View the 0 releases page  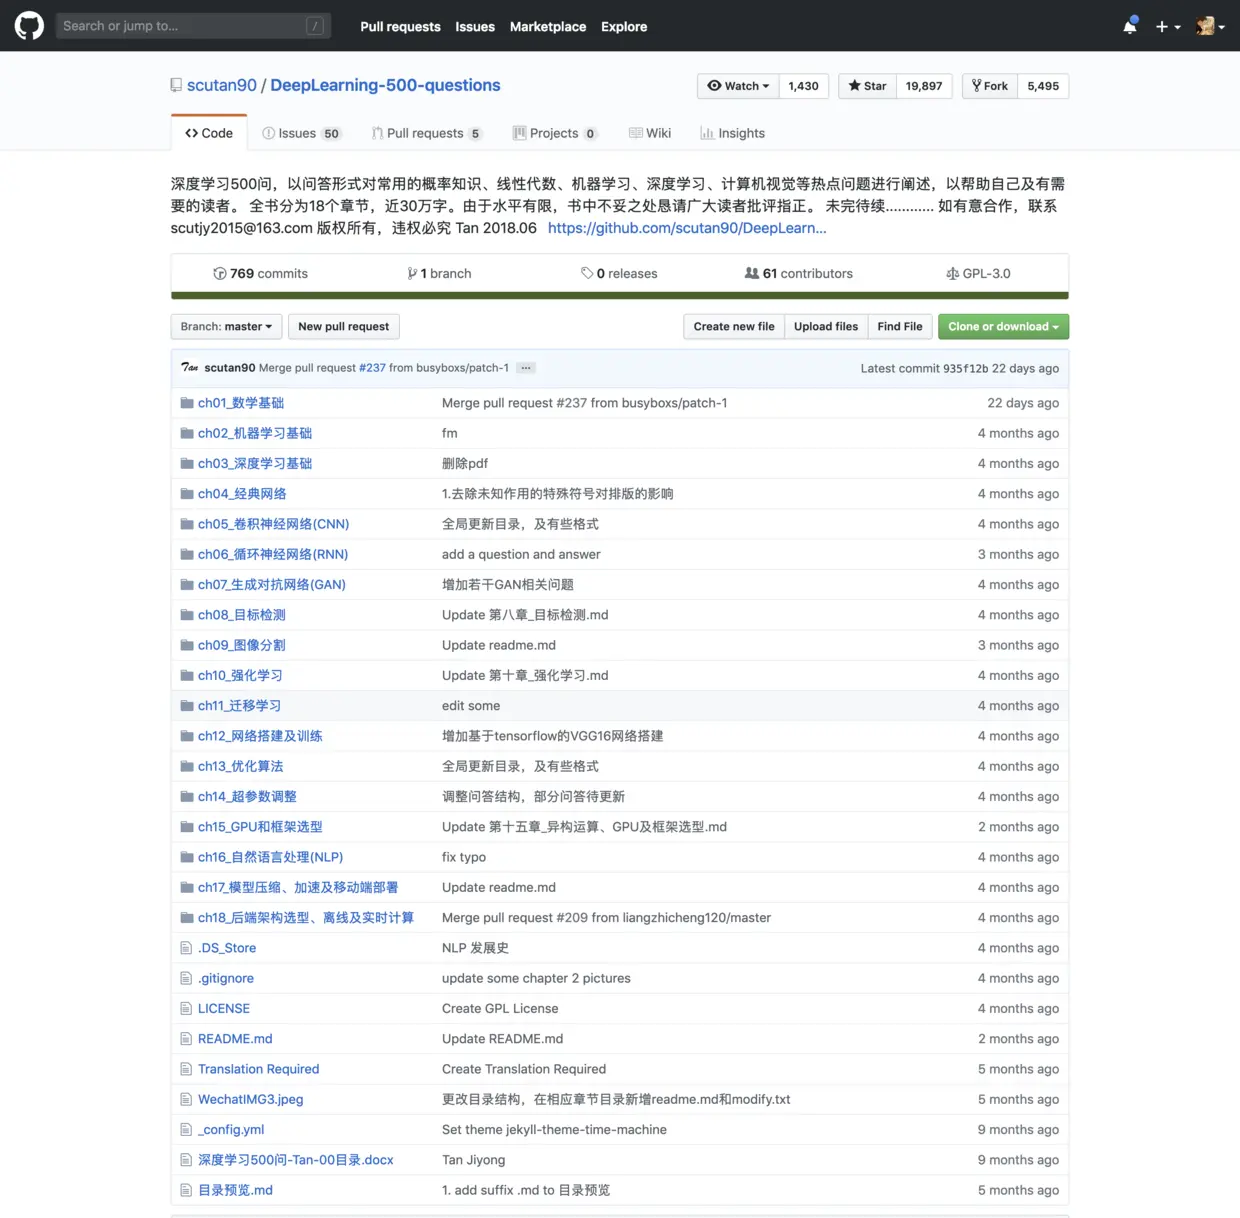coord(619,273)
